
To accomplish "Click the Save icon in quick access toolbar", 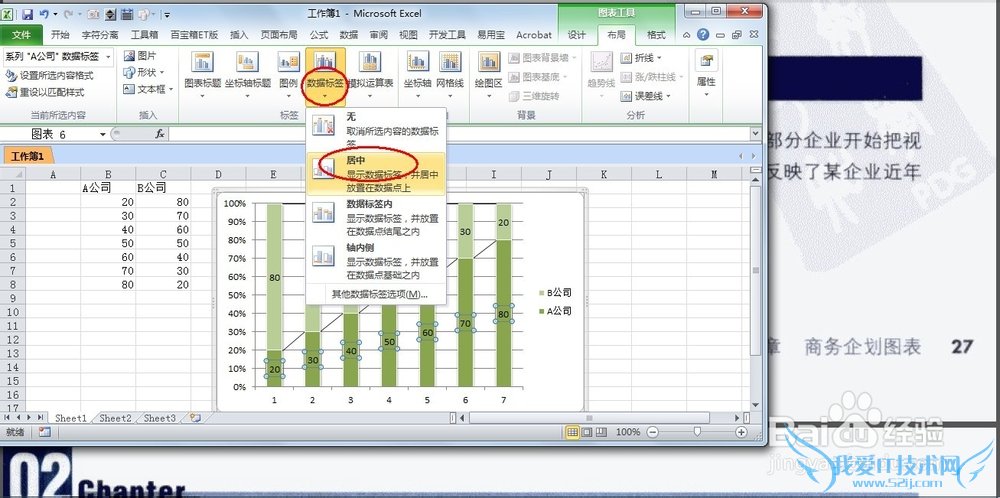I will (x=27, y=15).
